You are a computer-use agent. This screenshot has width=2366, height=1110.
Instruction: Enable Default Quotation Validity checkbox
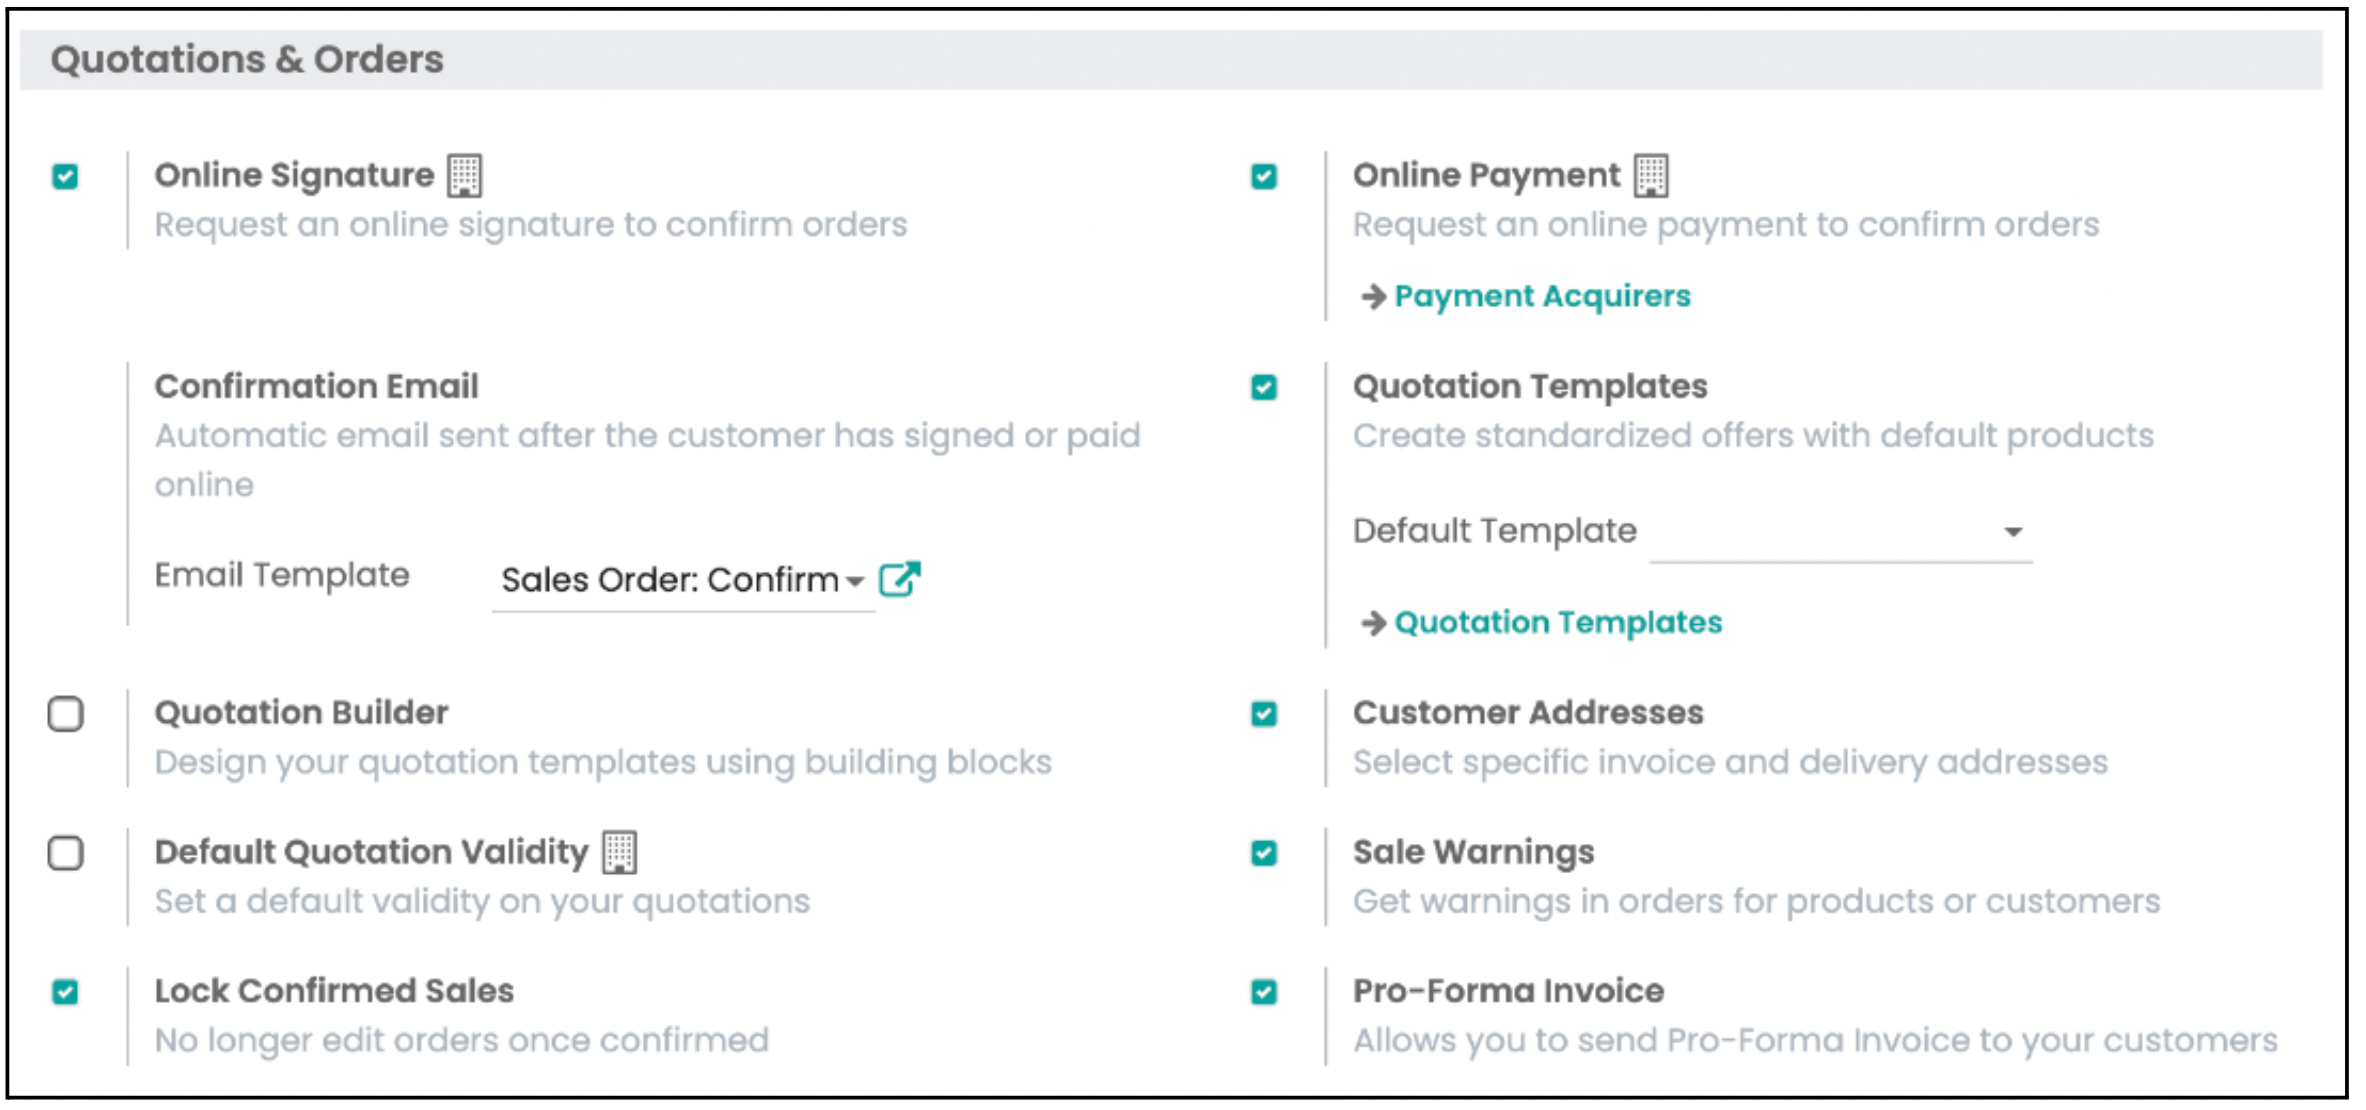click(x=66, y=853)
